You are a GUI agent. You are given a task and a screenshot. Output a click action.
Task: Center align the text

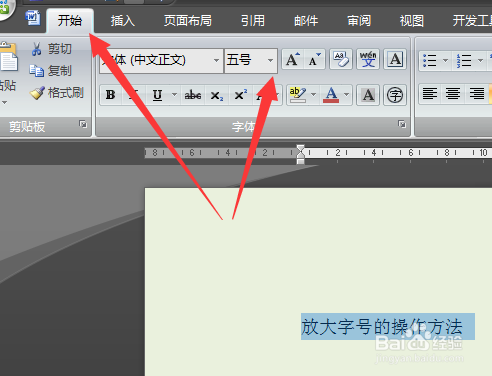click(x=453, y=93)
